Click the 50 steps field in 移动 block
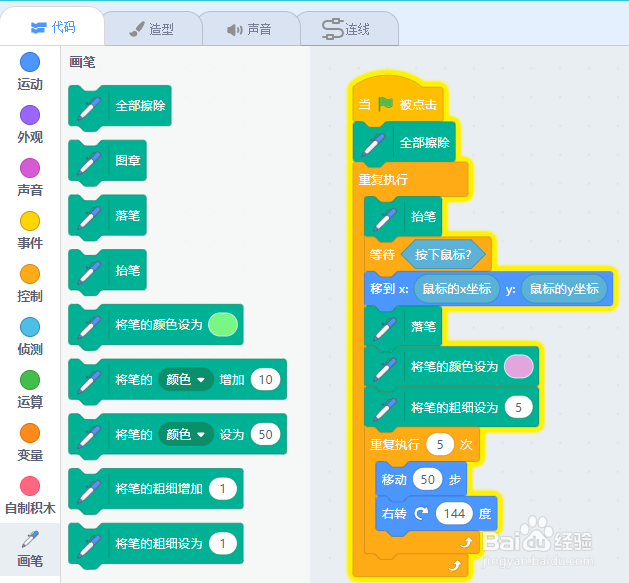The width and height of the screenshot is (629, 583). pos(428,479)
